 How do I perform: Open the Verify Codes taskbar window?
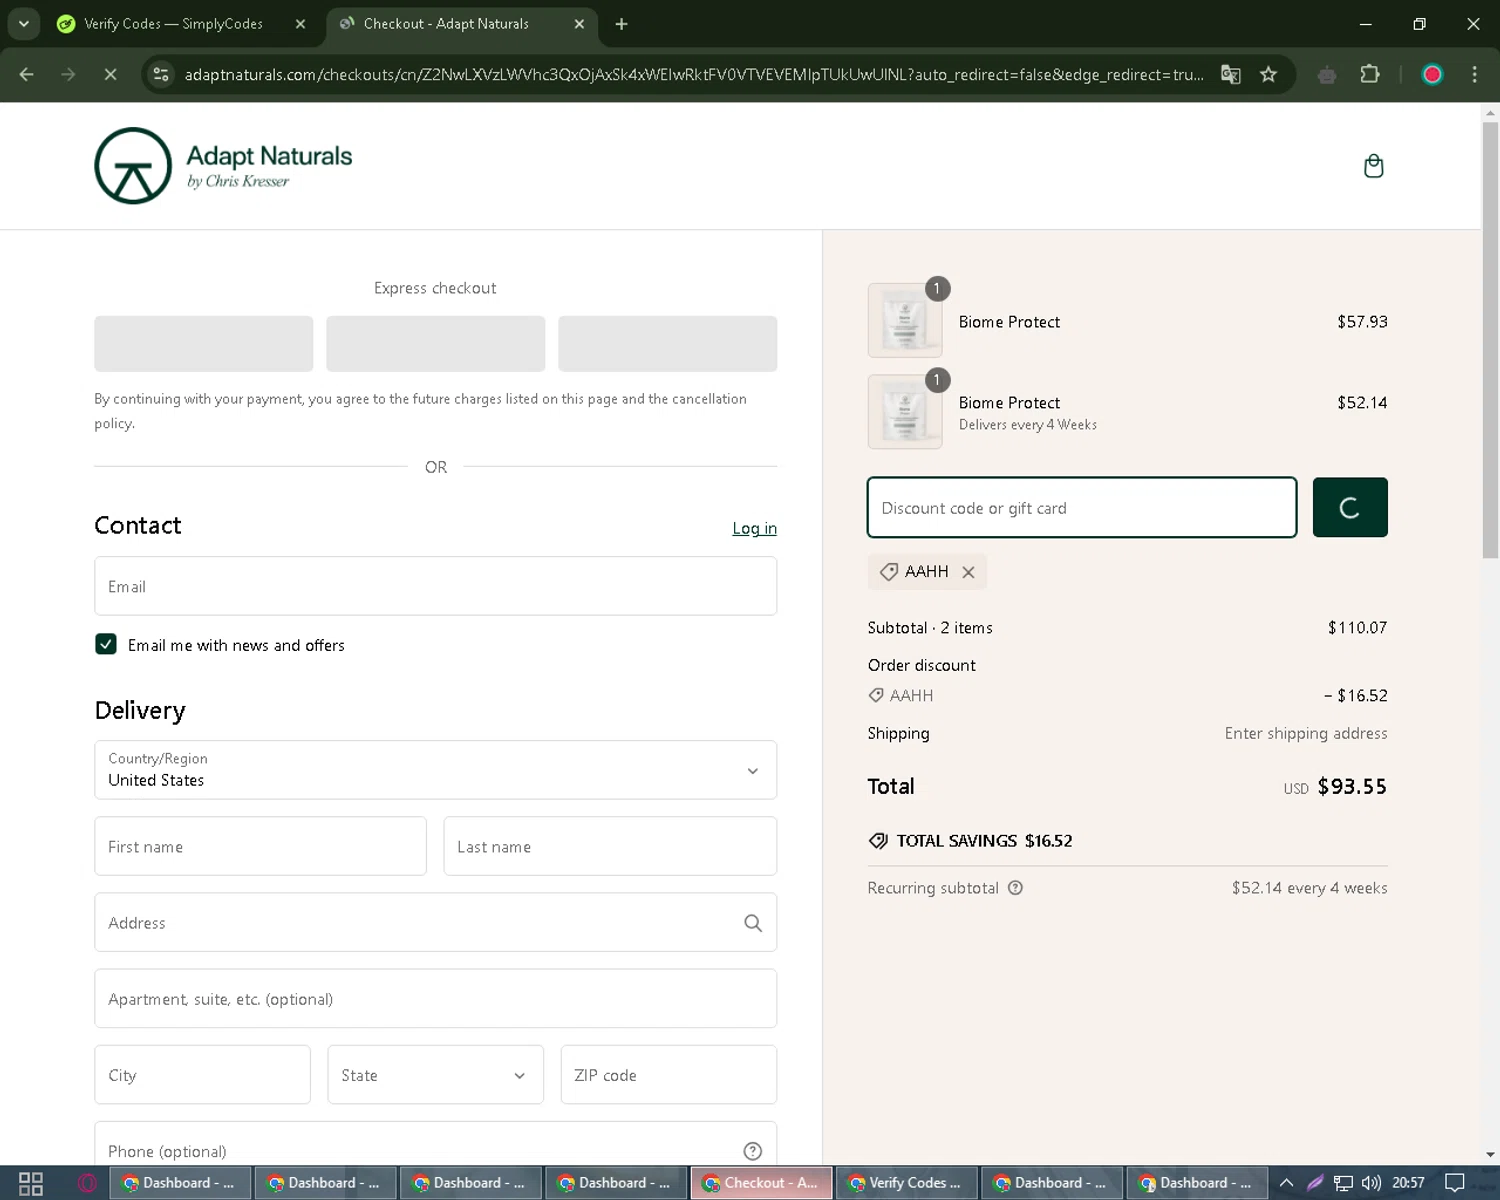907,1183
